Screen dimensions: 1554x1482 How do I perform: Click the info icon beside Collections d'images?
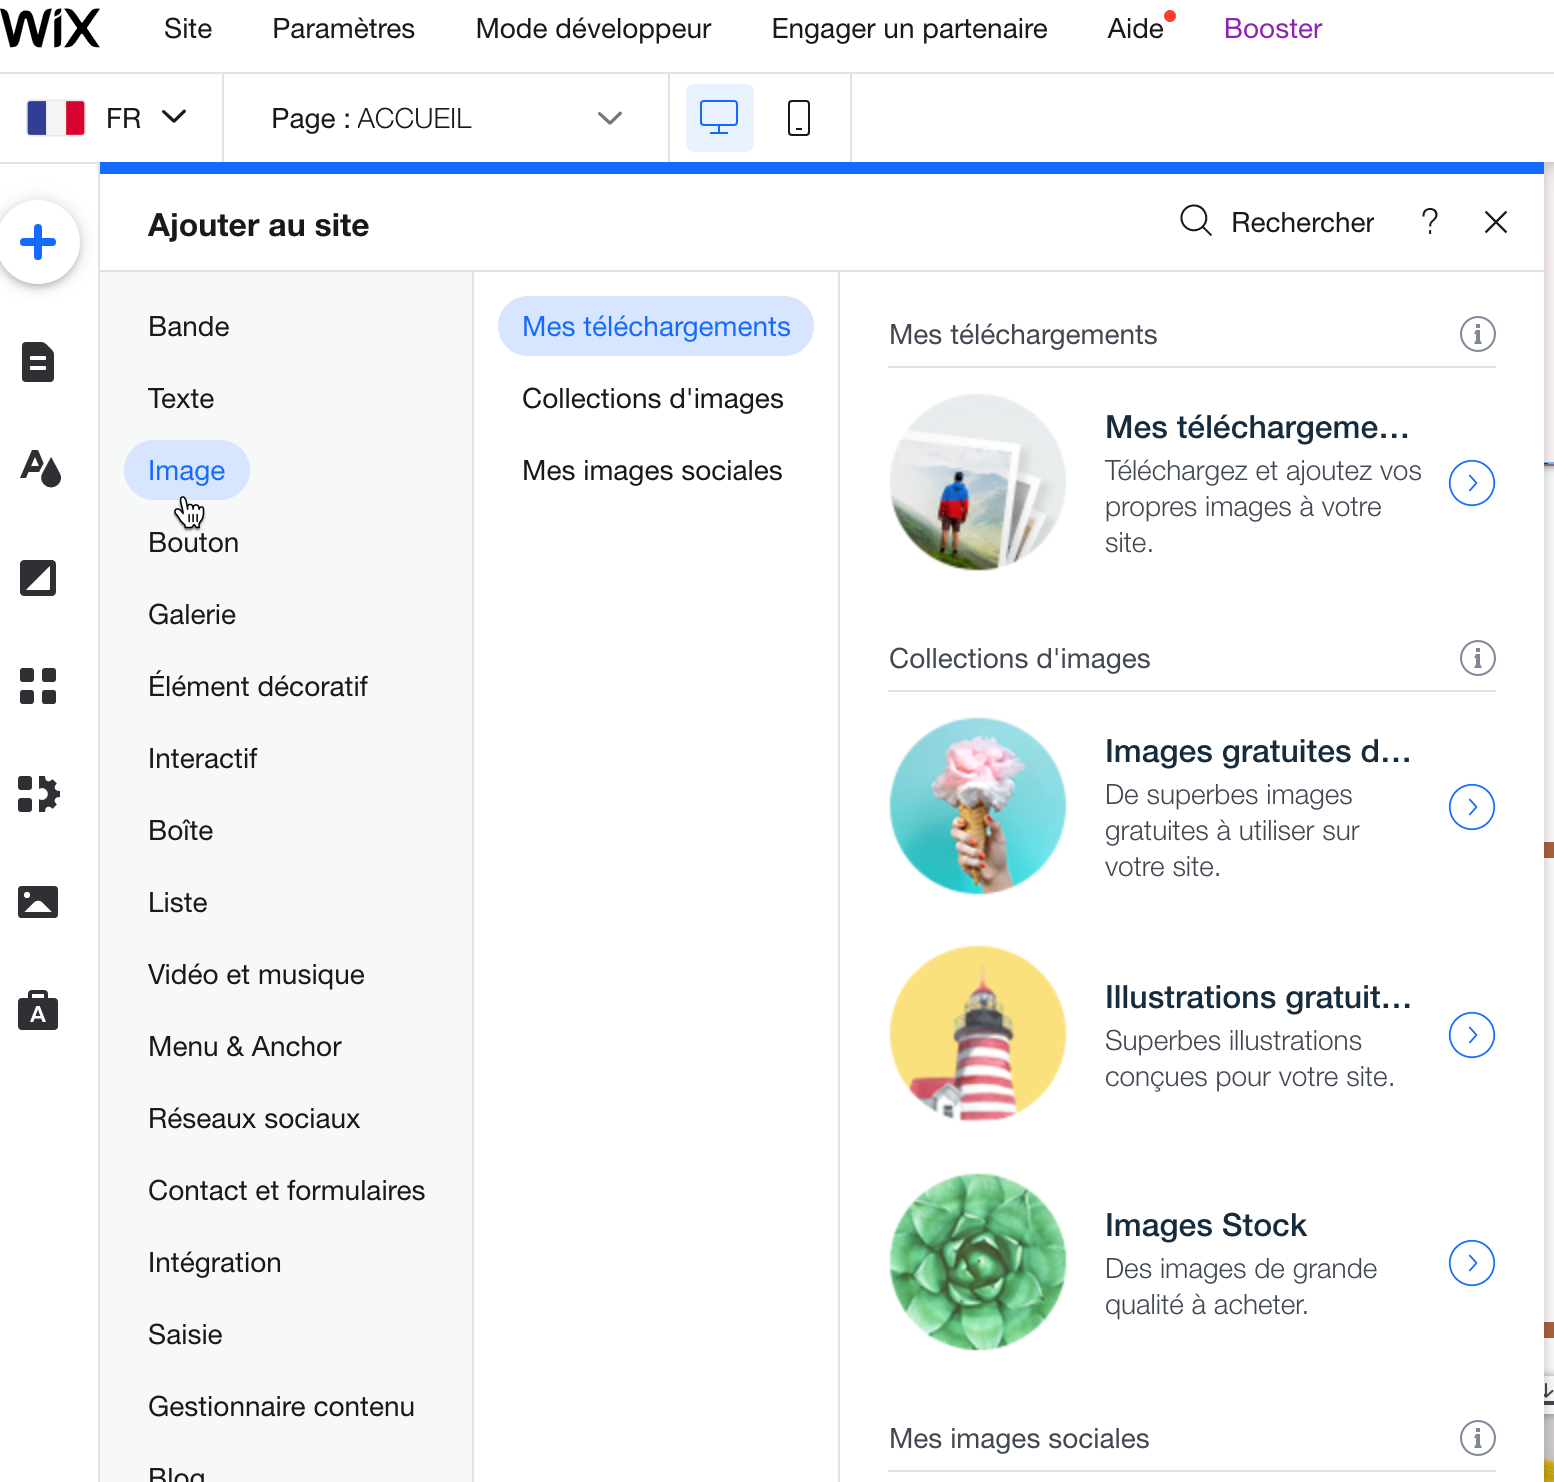pyautogui.click(x=1477, y=658)
